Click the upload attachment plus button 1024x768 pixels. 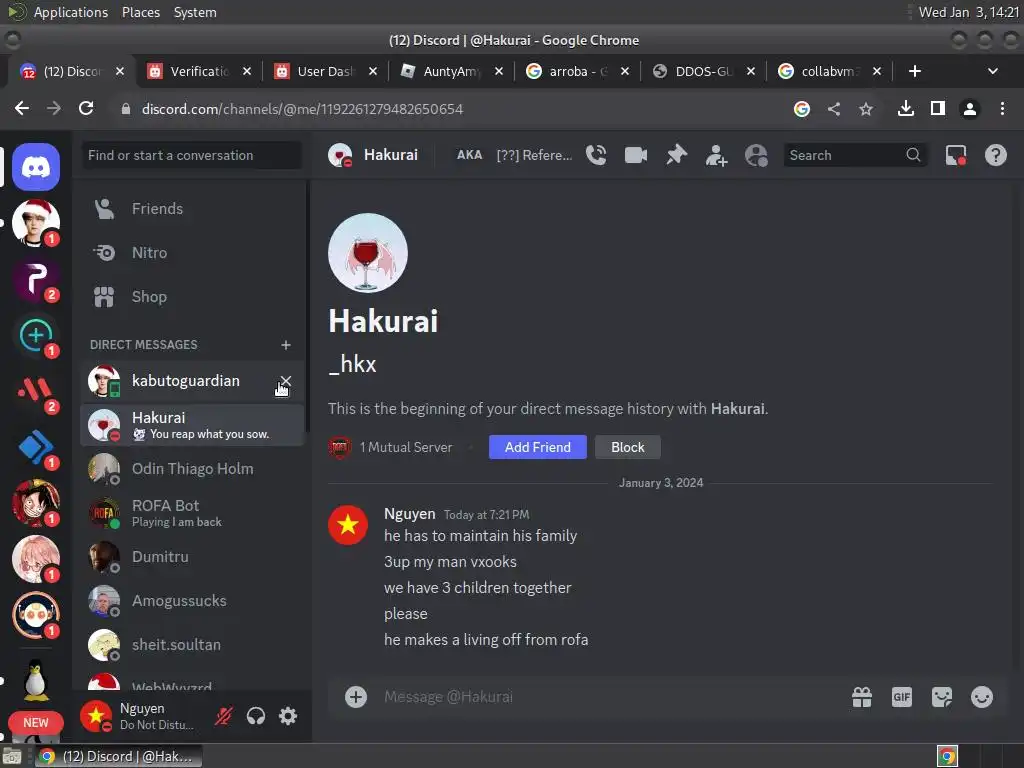pos(356,697)
